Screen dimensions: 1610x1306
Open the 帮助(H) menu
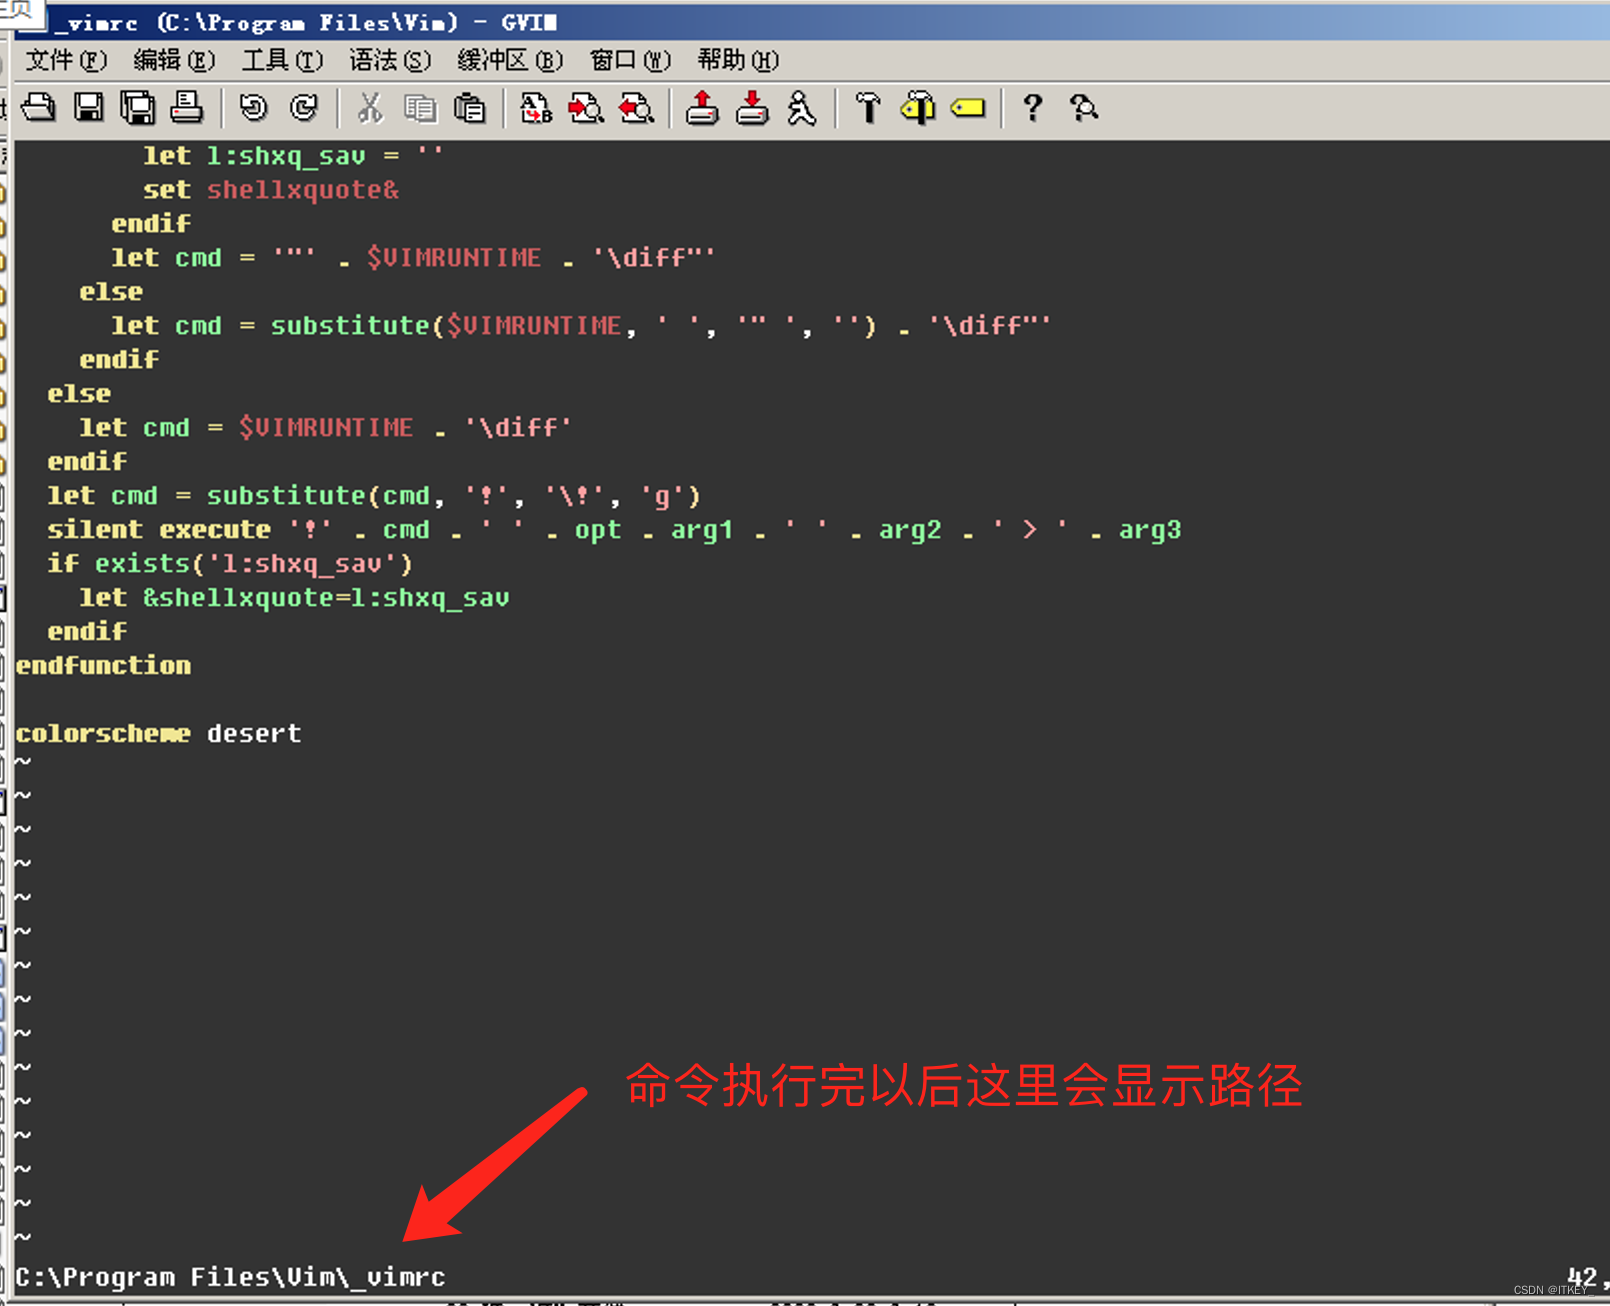click(738, 60)
